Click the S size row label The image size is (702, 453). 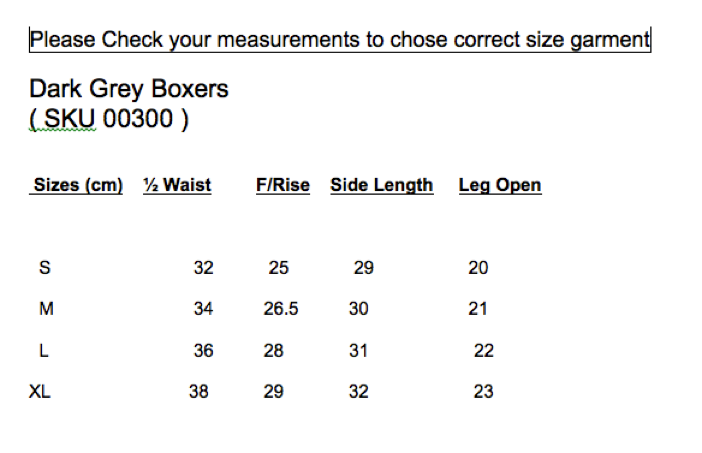(44, 268)
